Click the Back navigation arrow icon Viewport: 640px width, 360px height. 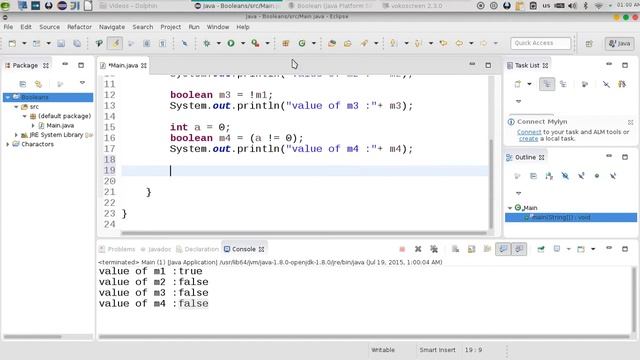[x=459, y=43]
